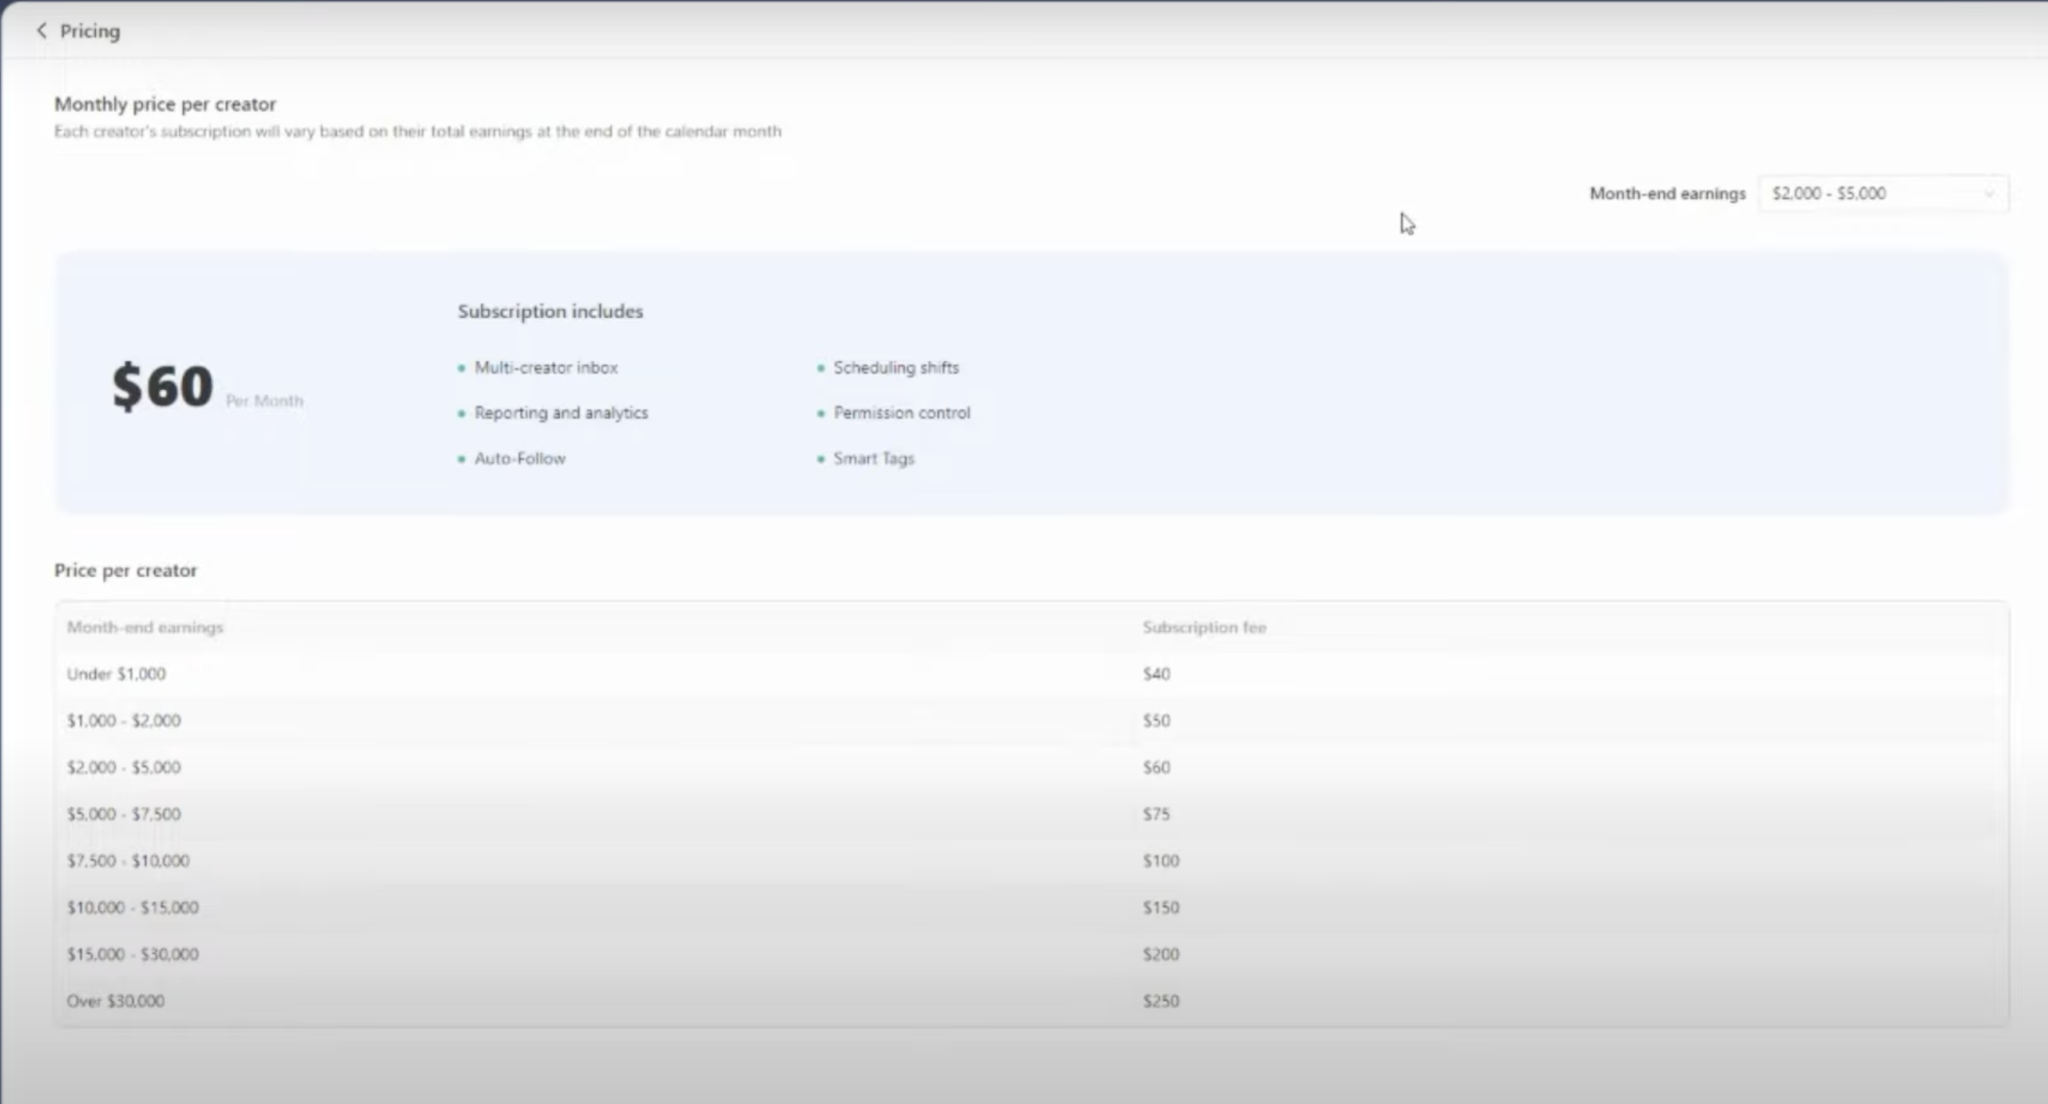Click the Multi-creator inbox feature item
Image resolution: width=2048 pixels, height=1104 pixels.
pyautogui.click(x=546, y=368)
